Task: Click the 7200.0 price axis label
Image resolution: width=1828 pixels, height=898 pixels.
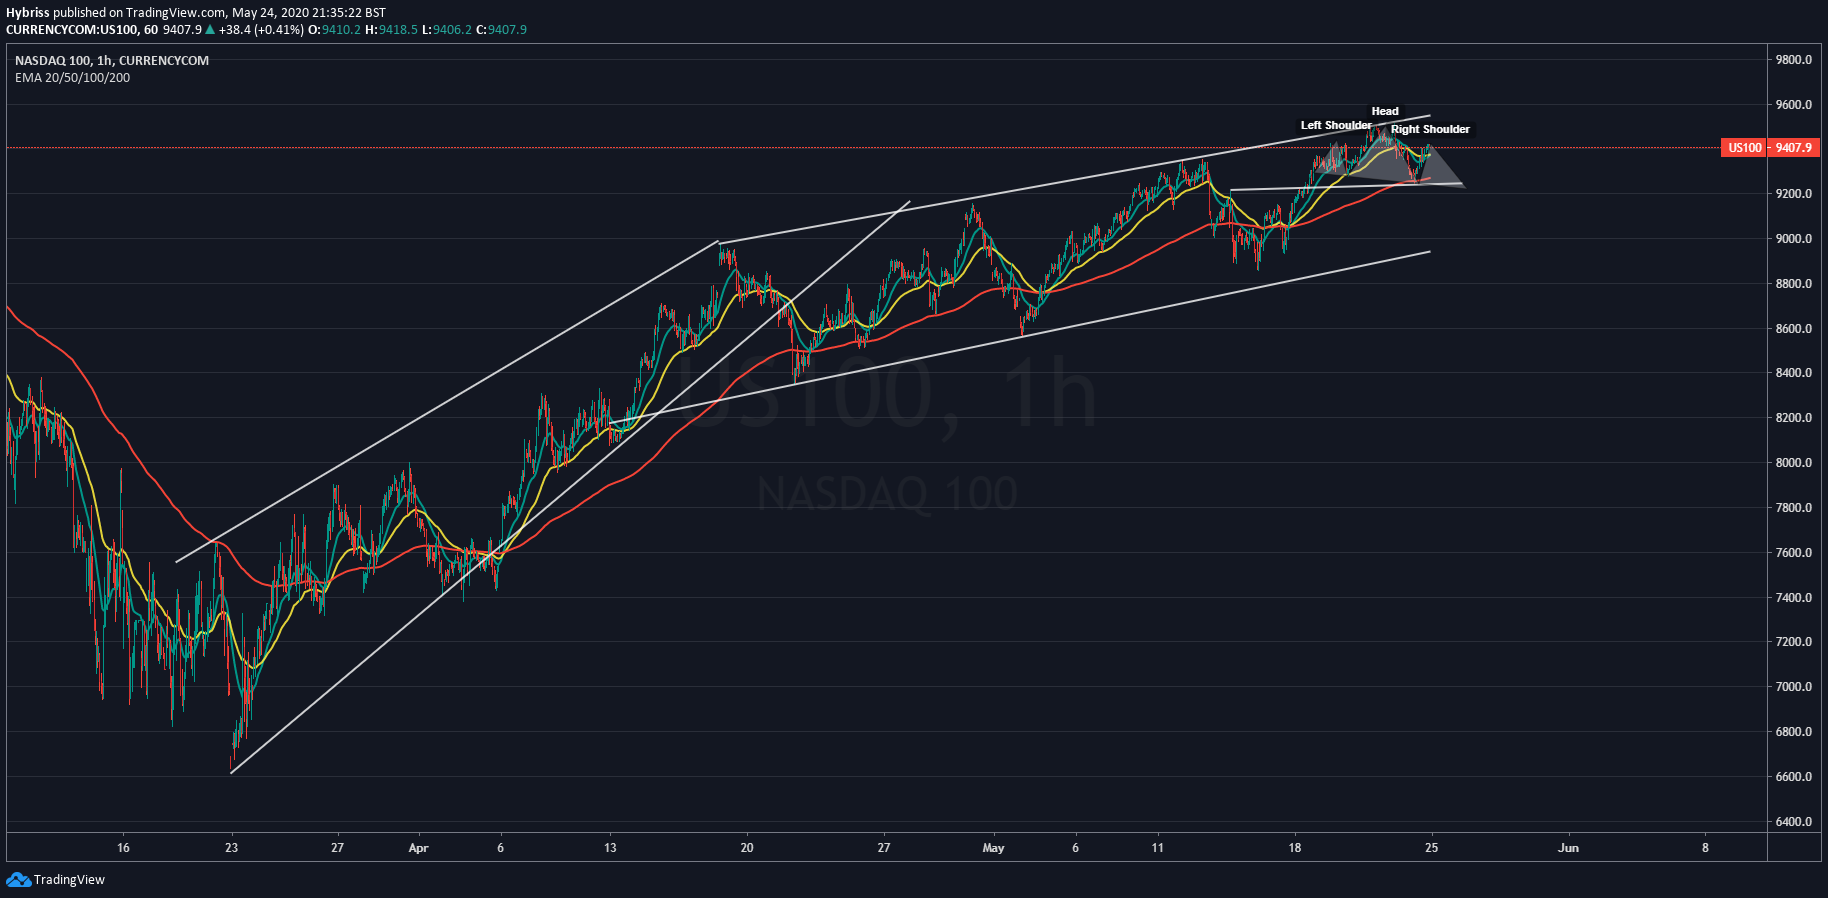Action: click(x=1794, y=642)
